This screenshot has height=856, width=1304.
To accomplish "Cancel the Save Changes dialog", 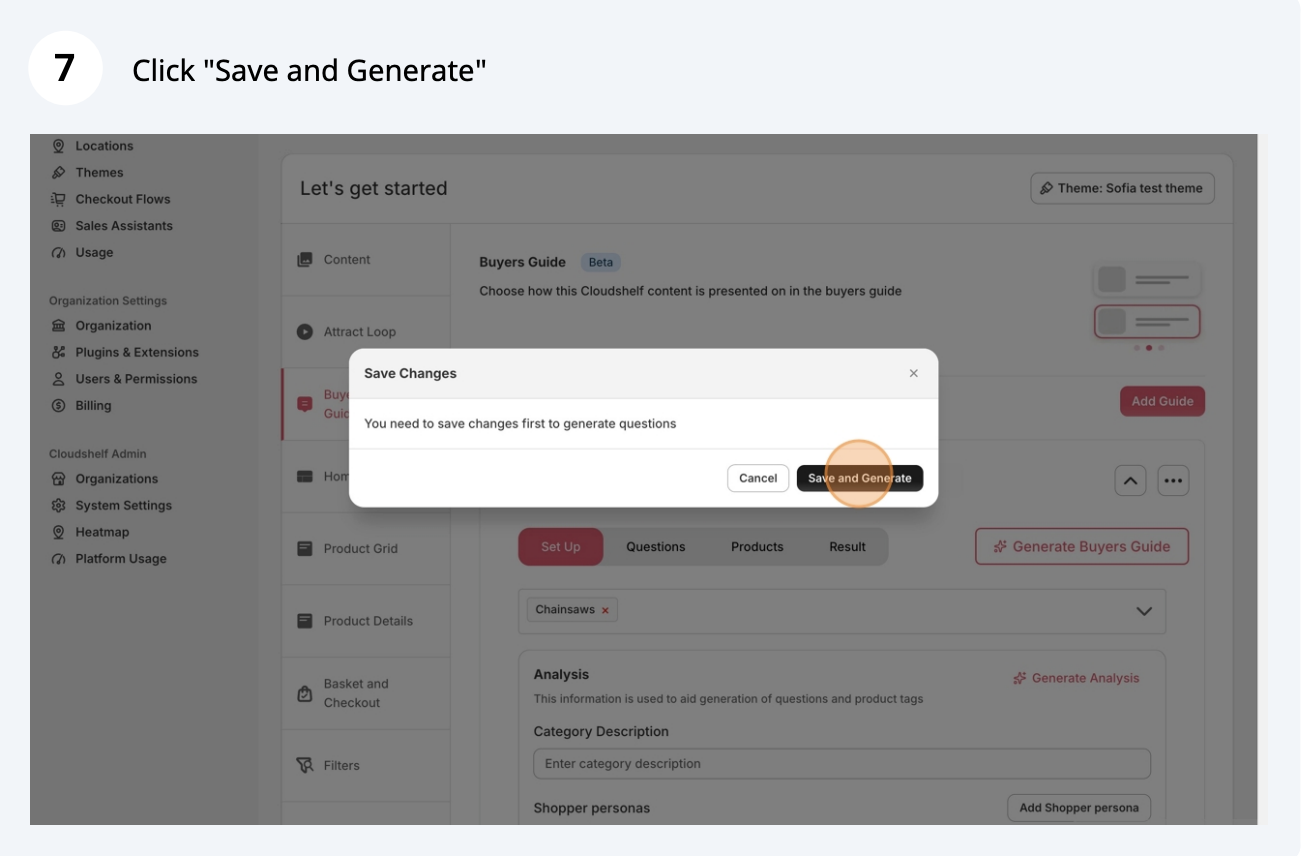I will 757,478.
